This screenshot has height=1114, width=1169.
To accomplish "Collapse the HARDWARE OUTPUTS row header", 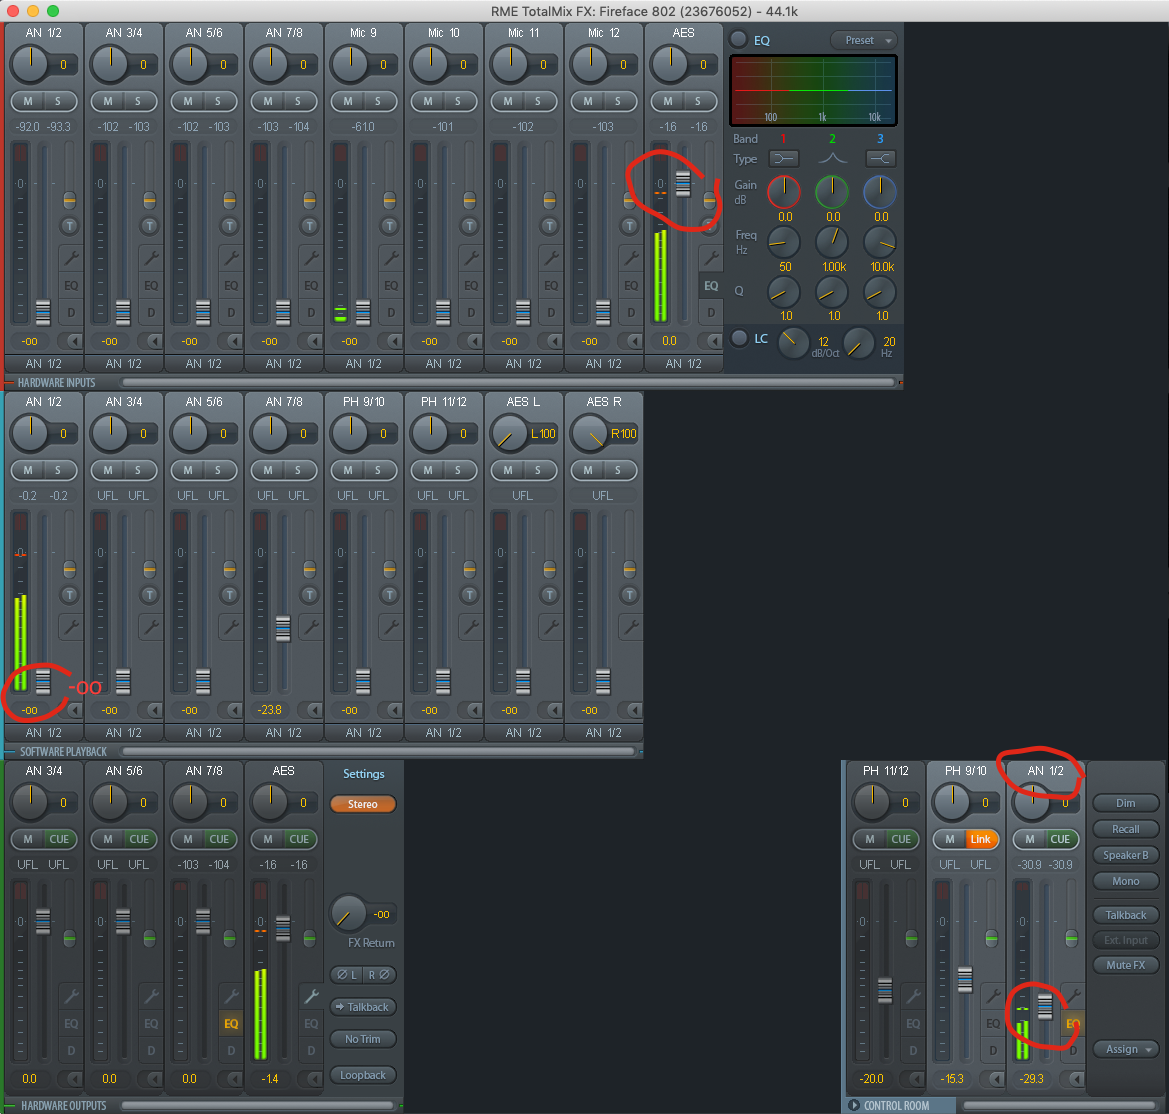I will (63, 1106).
